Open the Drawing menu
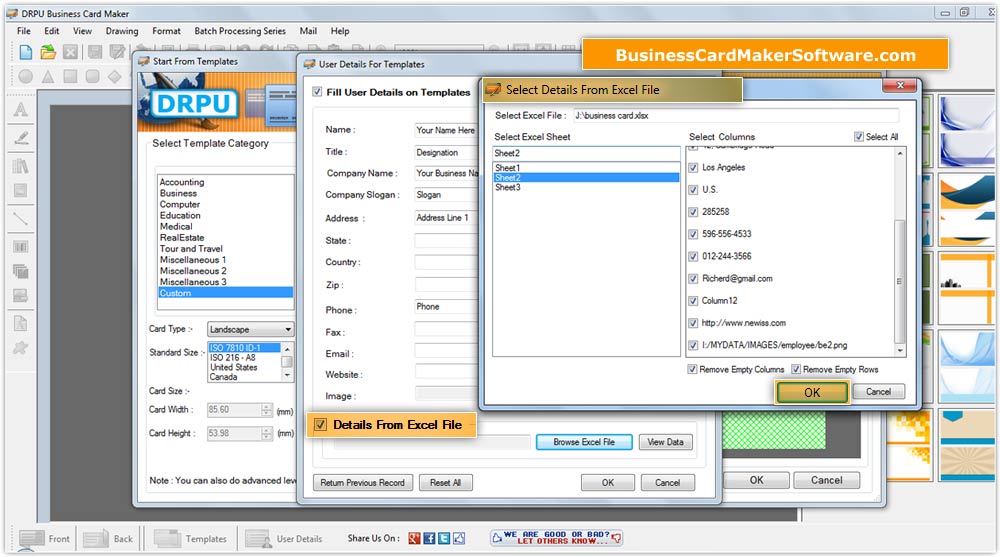1000x557 pixels. point(122,31)
